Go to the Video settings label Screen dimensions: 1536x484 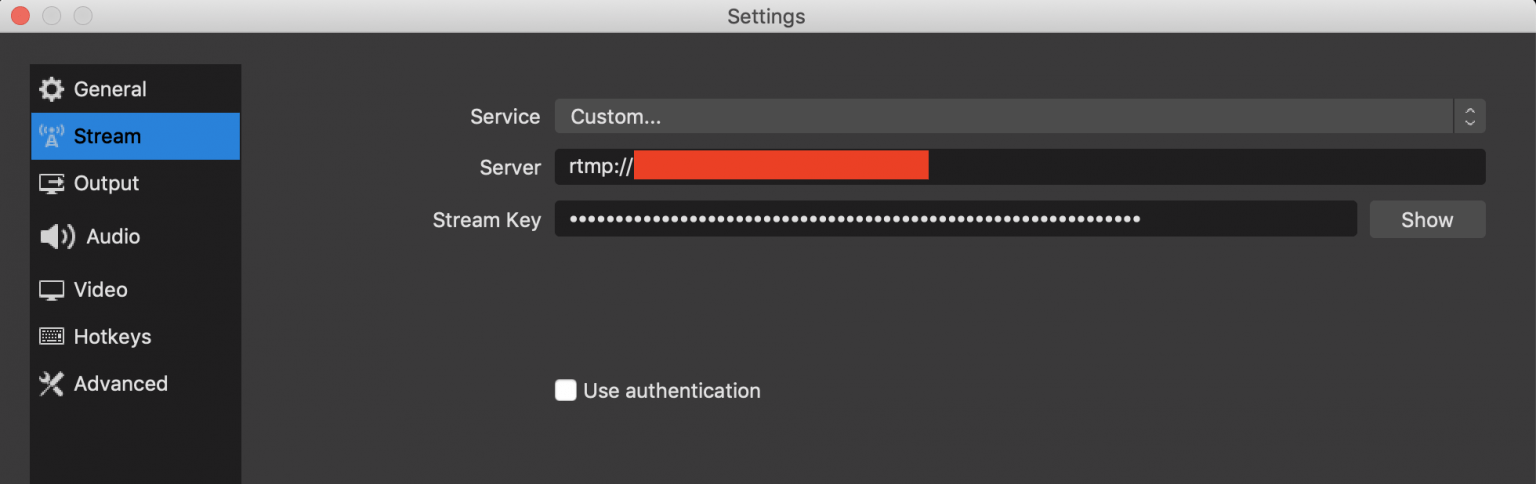[x=100, y=290]
